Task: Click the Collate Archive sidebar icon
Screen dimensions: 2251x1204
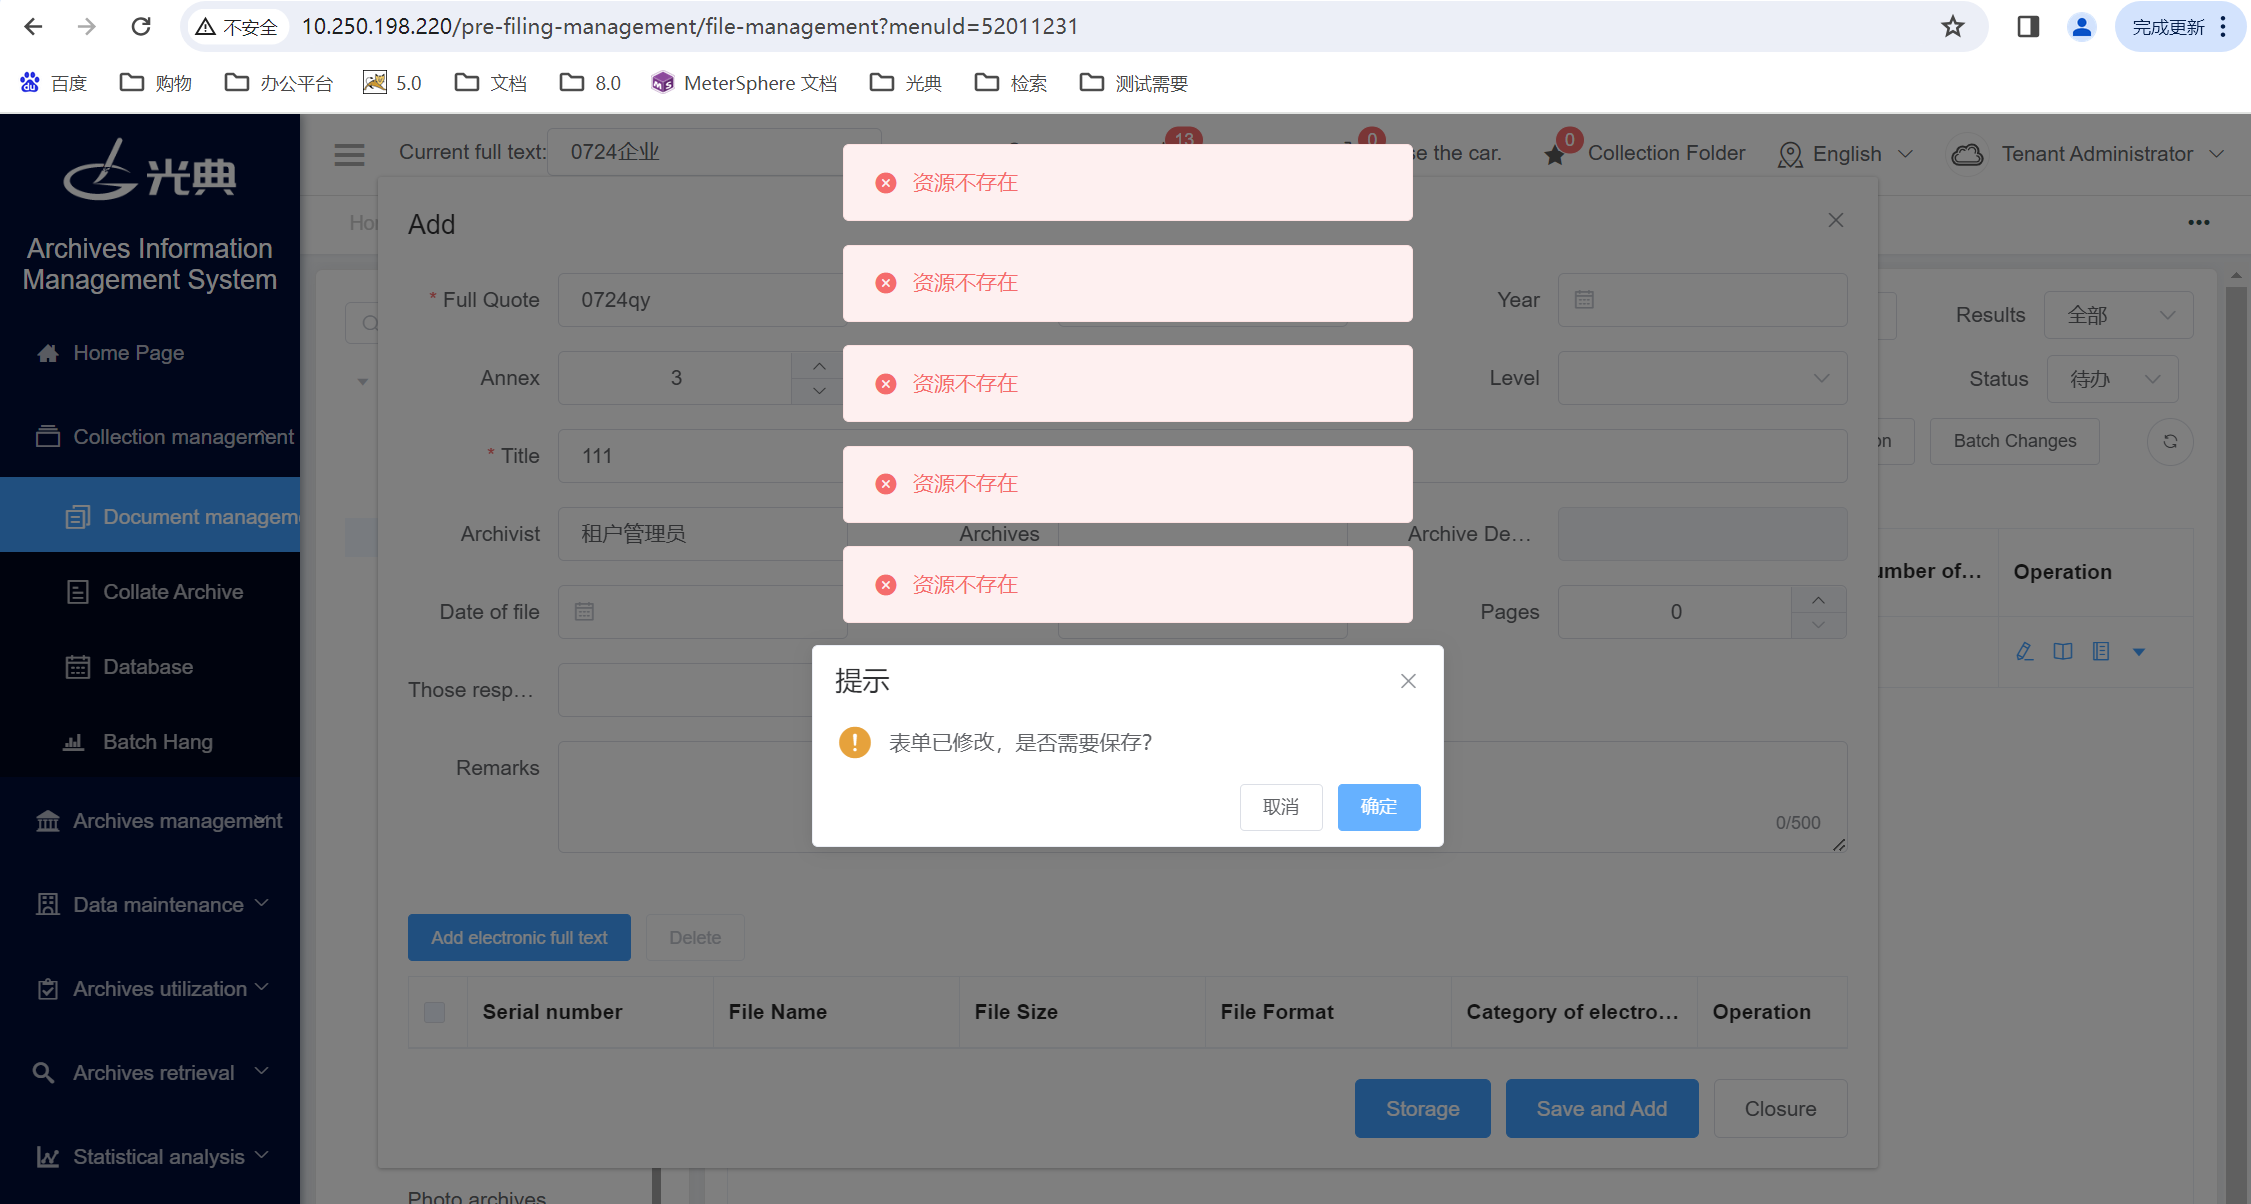Action: 78,592
